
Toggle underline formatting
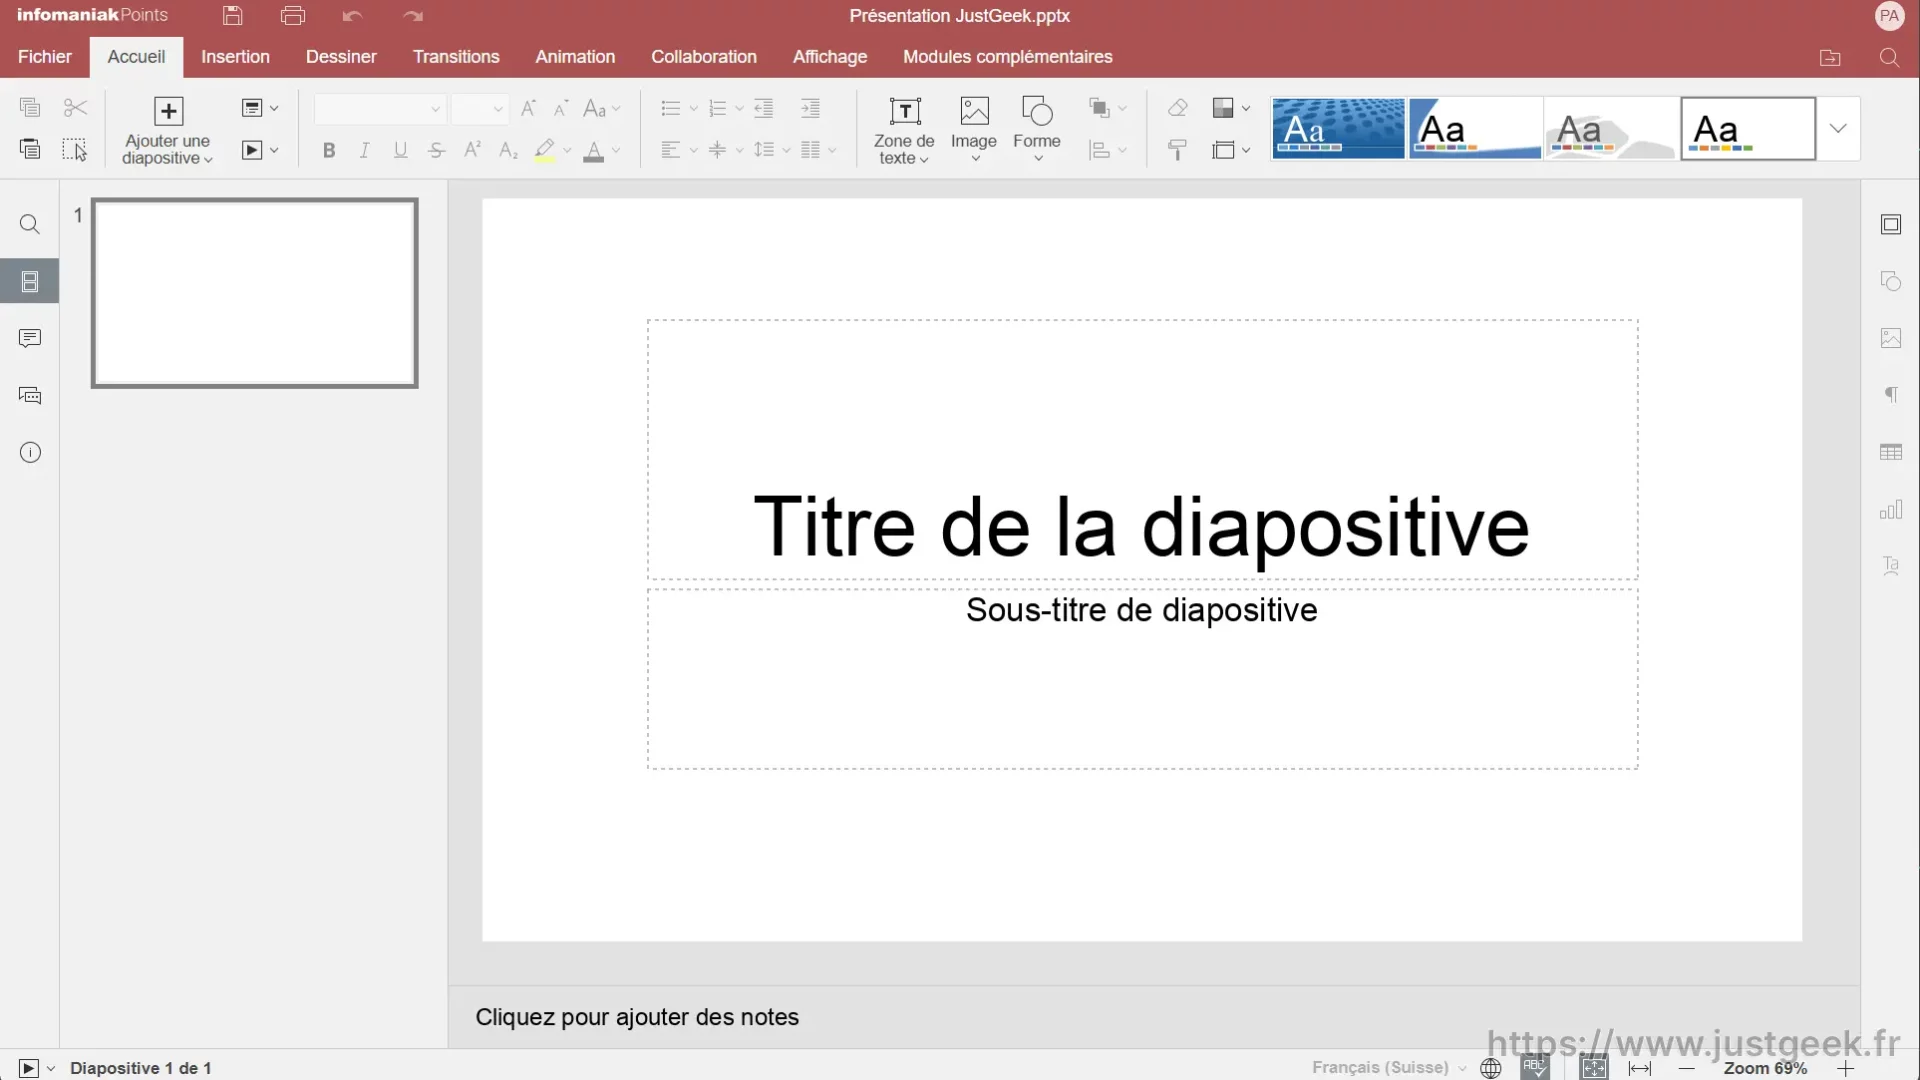pyautogui.click(x=401, y=150)
